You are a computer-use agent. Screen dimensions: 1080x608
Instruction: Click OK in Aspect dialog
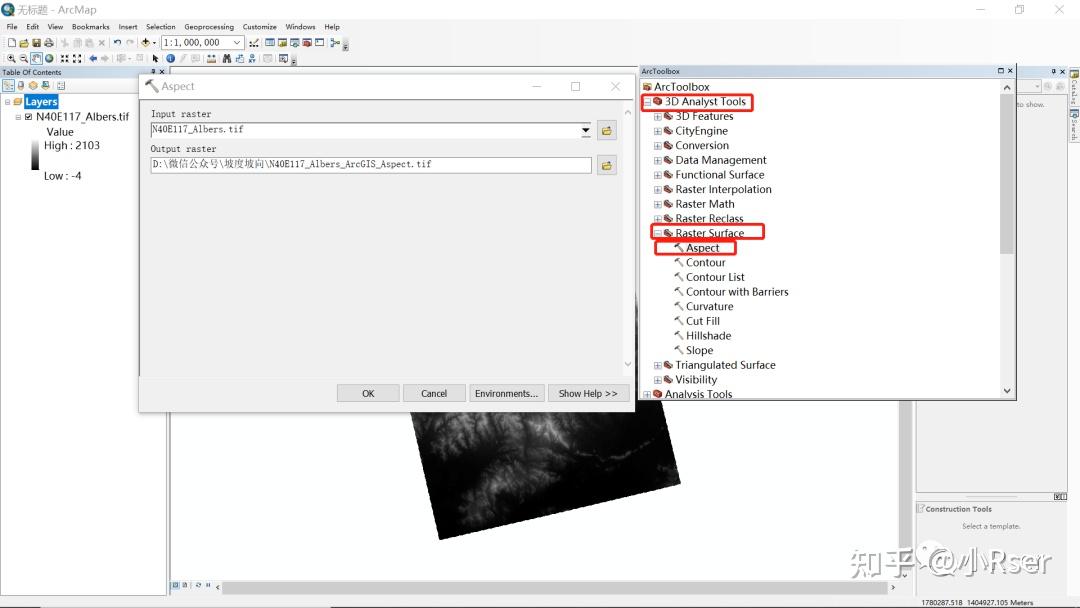coord(368,393)
